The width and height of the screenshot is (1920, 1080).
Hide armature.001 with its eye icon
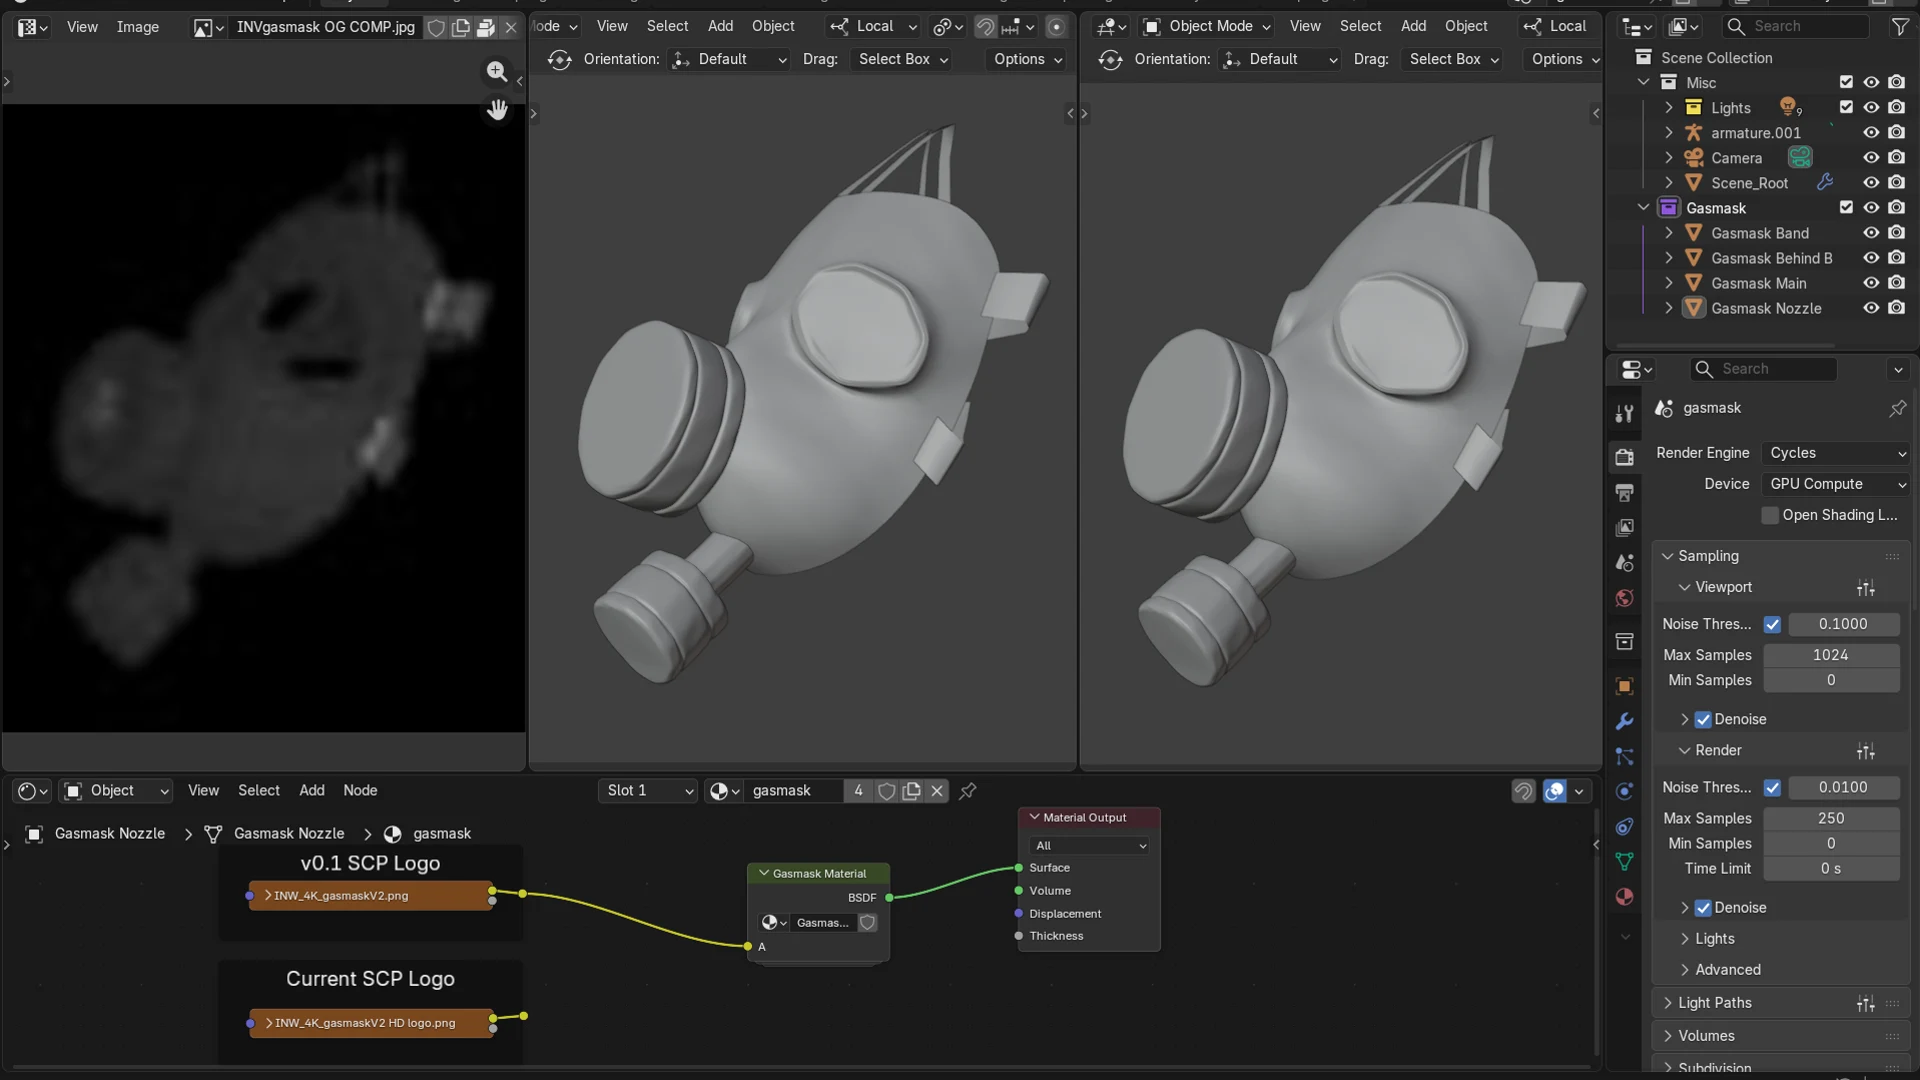coord(1871,132)
